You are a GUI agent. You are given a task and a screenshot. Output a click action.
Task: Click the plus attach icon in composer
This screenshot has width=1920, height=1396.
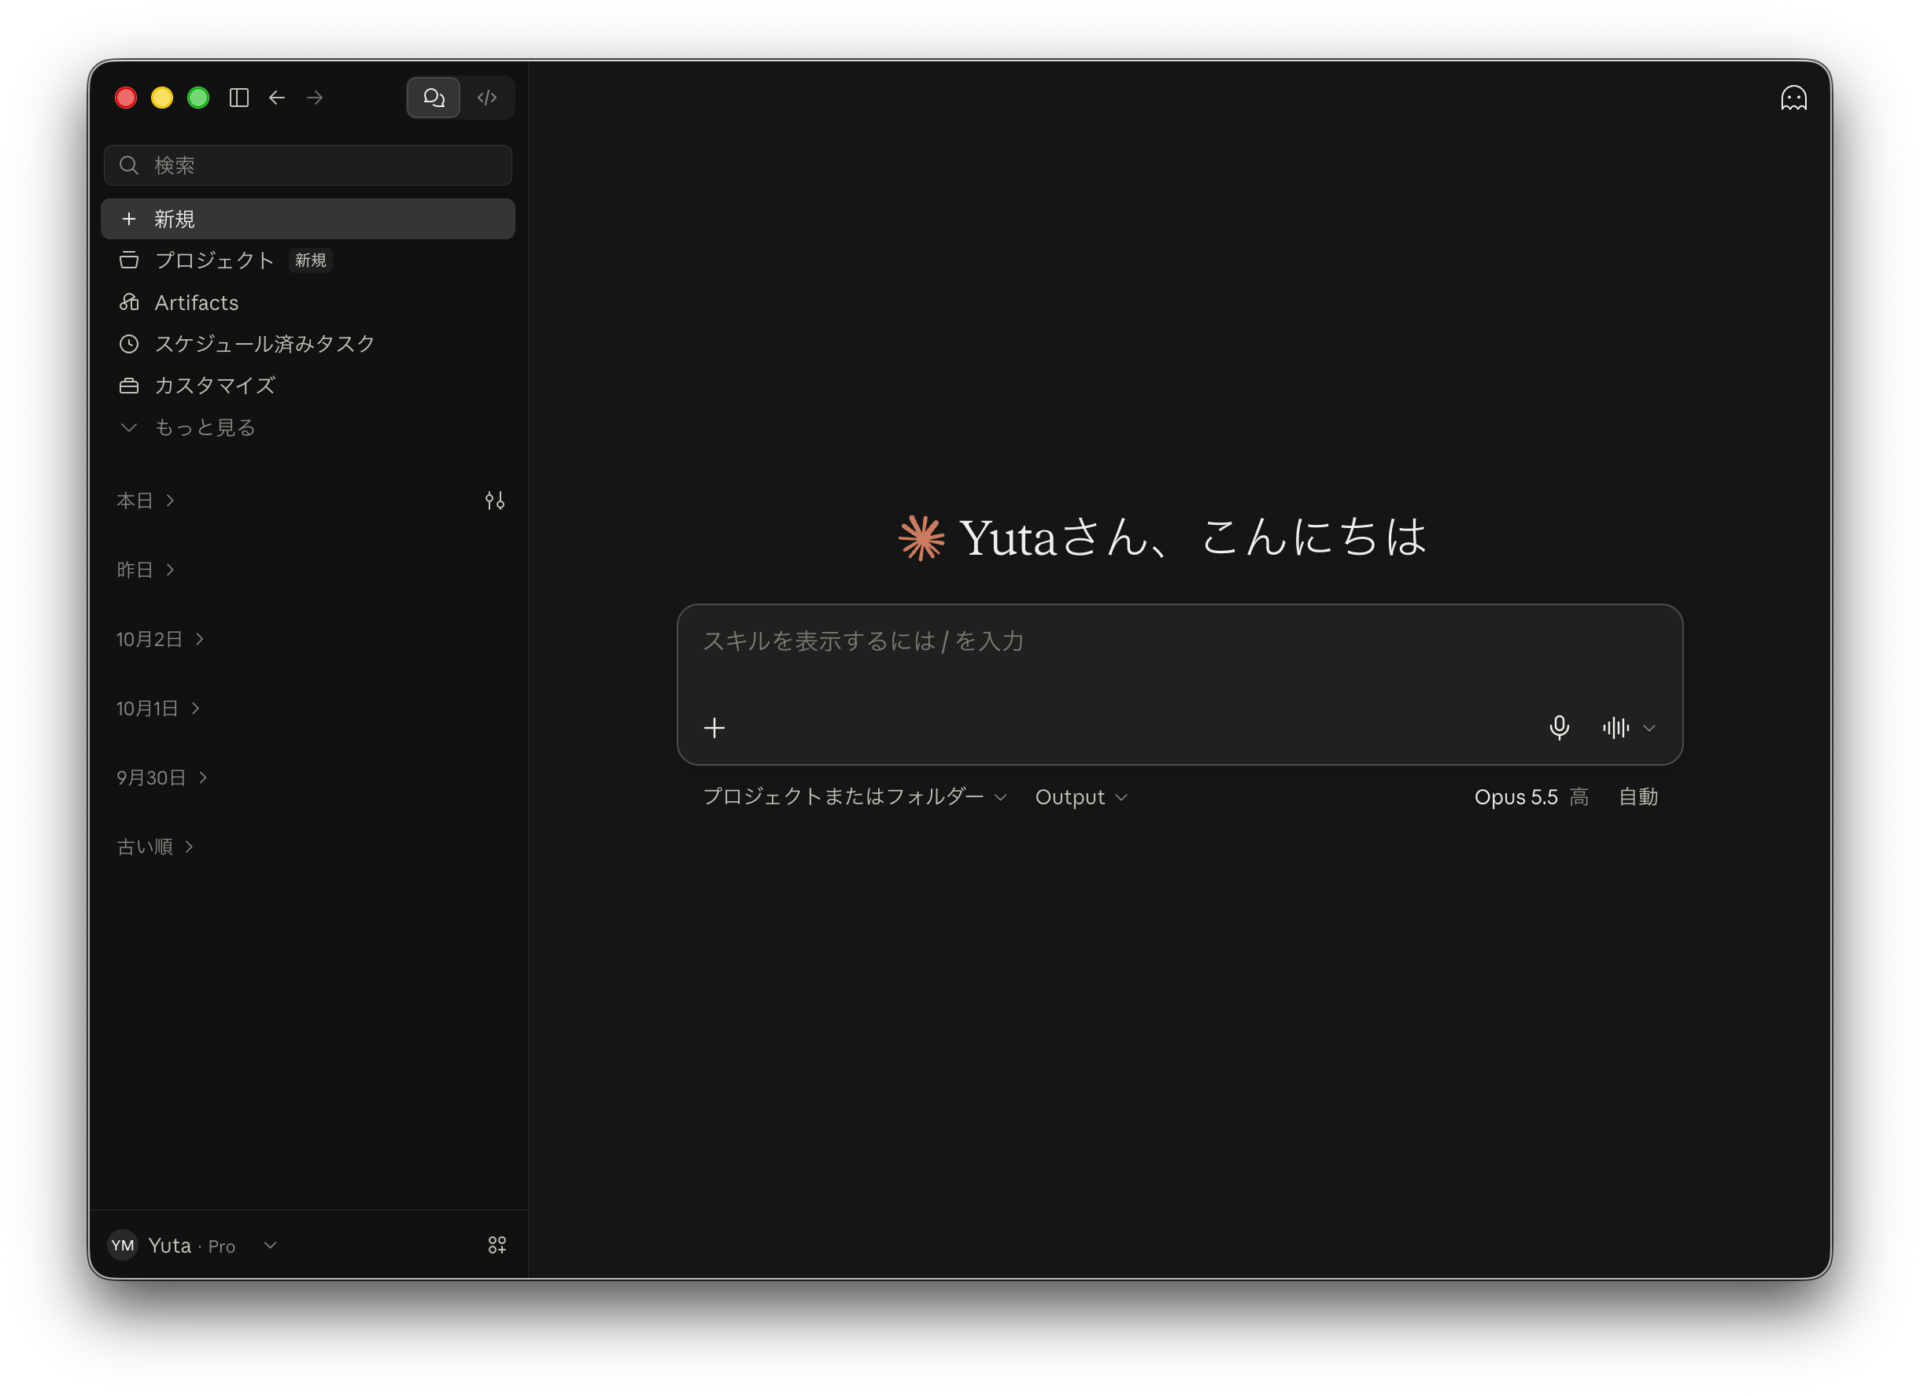click(x=714, y=728)
